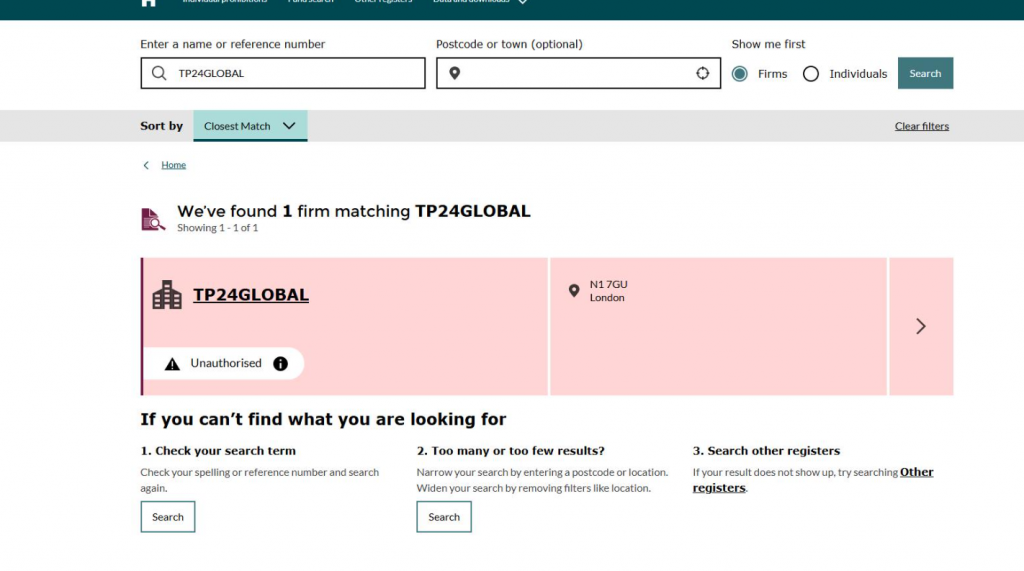Open the TP24GLOBAL result via right arrow
The height and width of the screenshot is (571, 1024).
pos(920,326)
